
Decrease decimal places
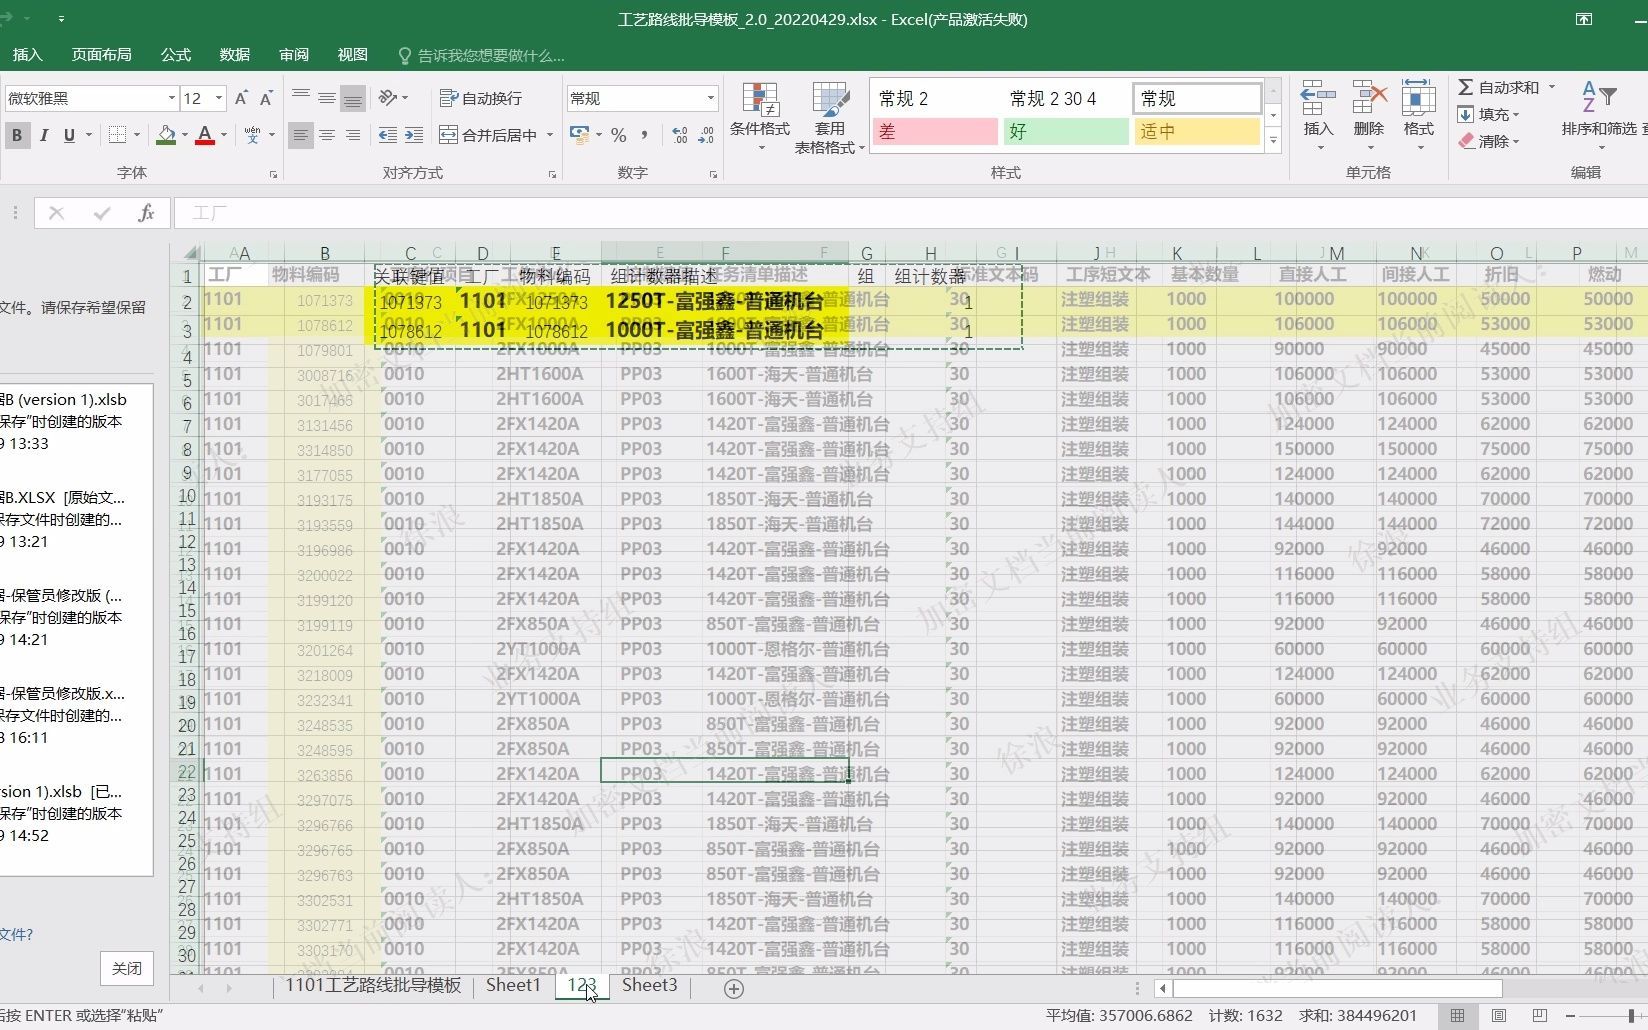click(707, 135)
